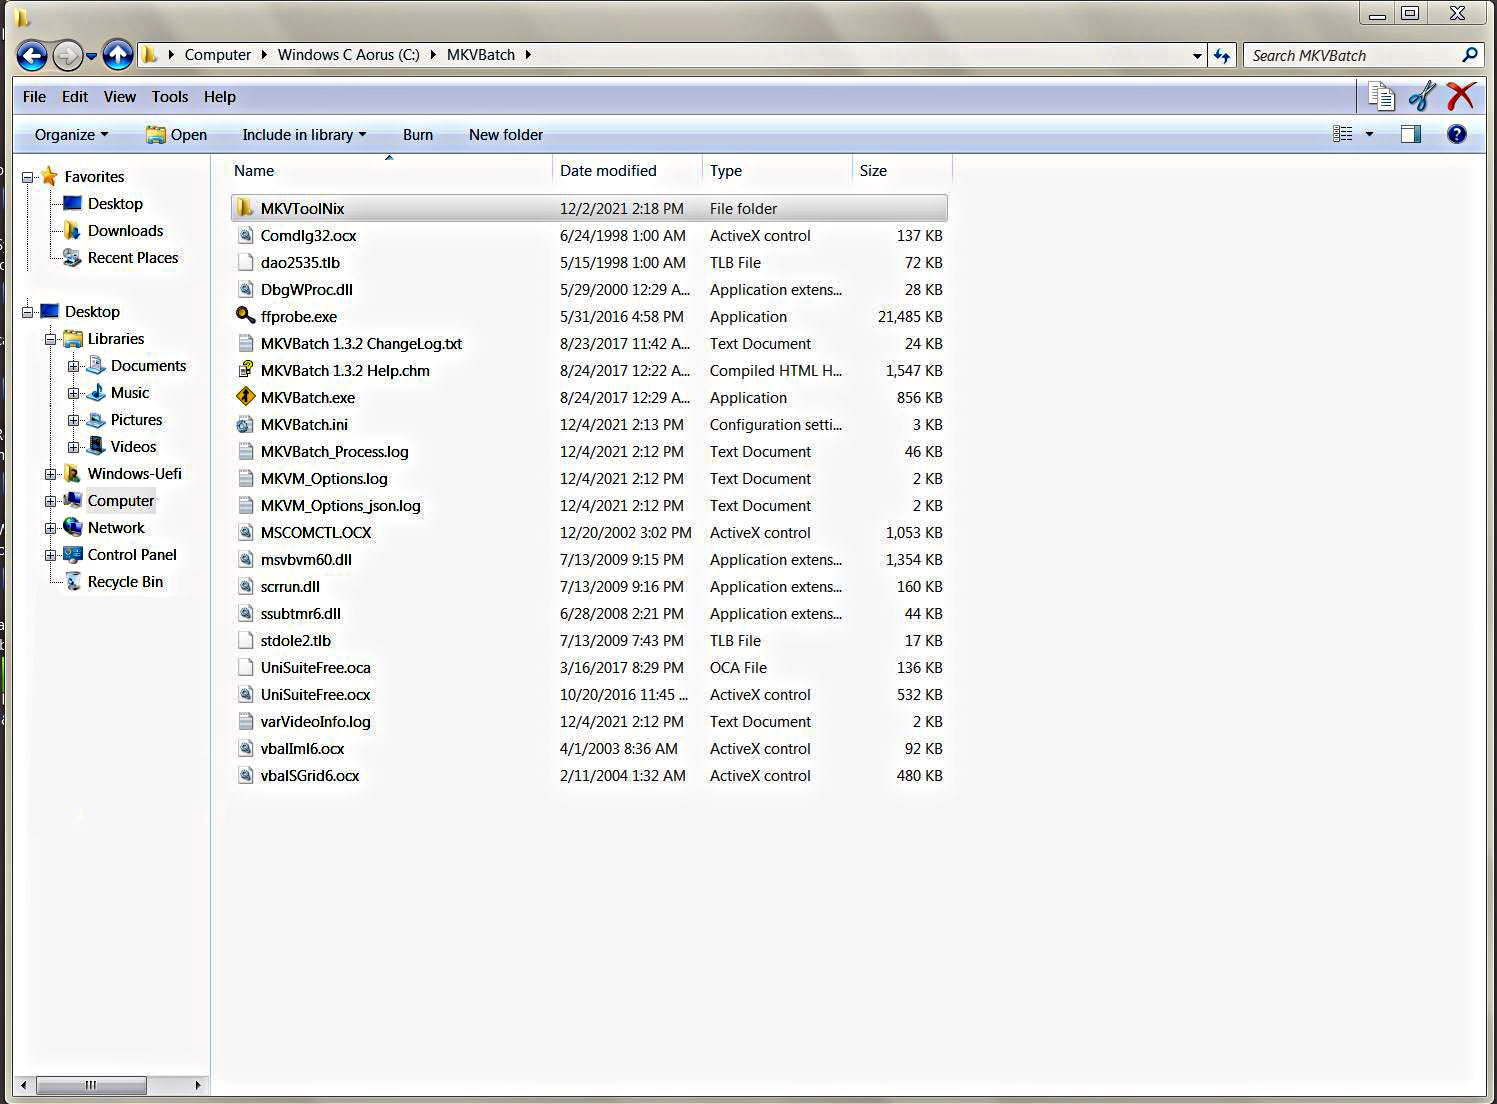Open the View menu
The width and height of the screenshot is (1497, 1104).
click(119, 96)
